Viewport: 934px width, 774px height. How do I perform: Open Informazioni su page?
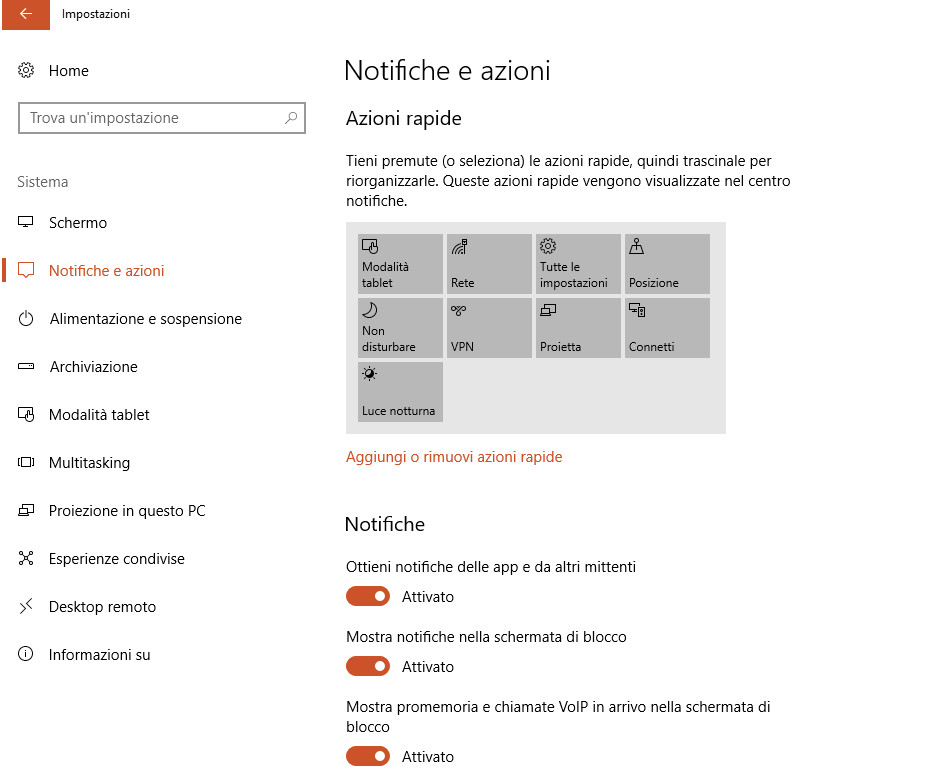[x=99, y=655]
